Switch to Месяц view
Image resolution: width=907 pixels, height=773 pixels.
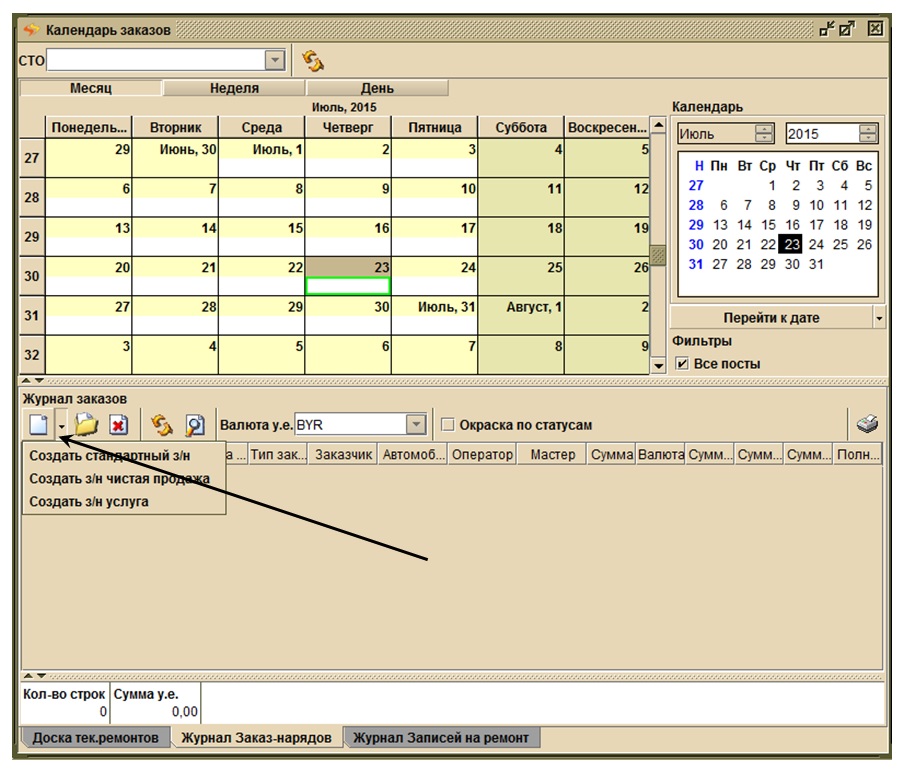91,88
